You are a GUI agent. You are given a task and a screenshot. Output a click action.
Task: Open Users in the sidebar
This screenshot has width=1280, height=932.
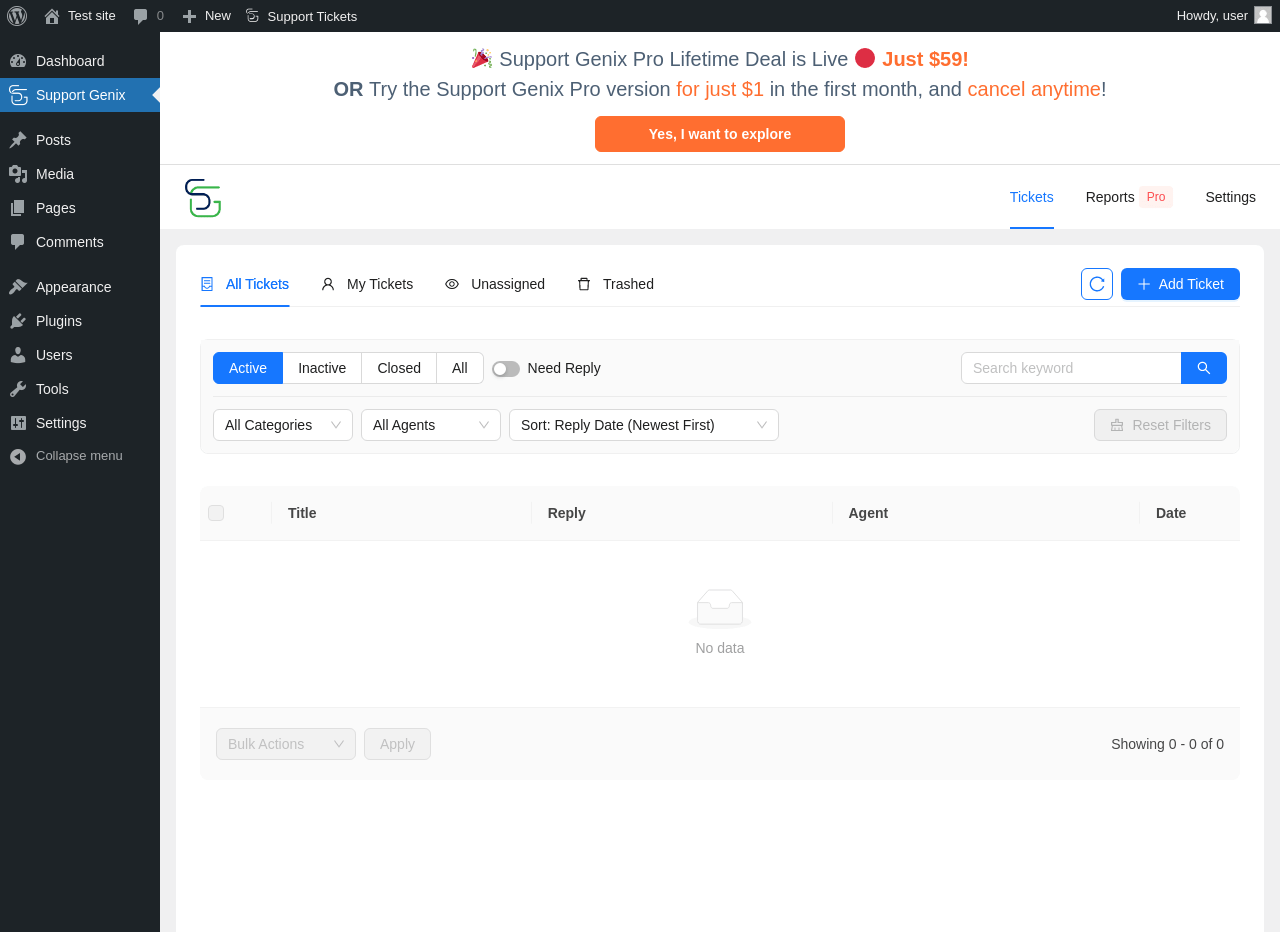coord(80,355)
